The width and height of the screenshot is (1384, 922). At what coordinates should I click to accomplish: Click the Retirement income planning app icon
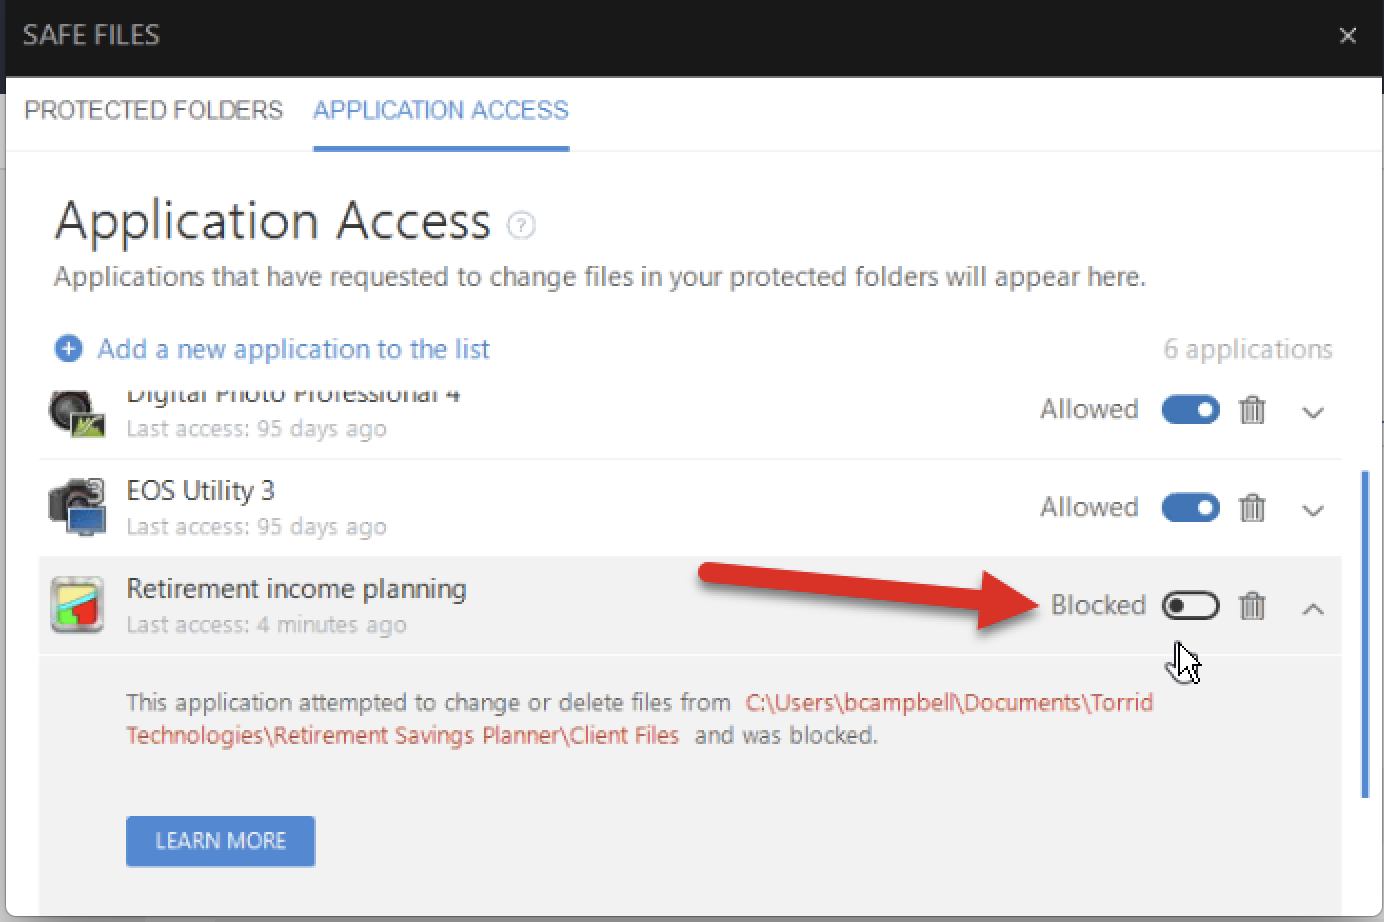tap(77, 605)
